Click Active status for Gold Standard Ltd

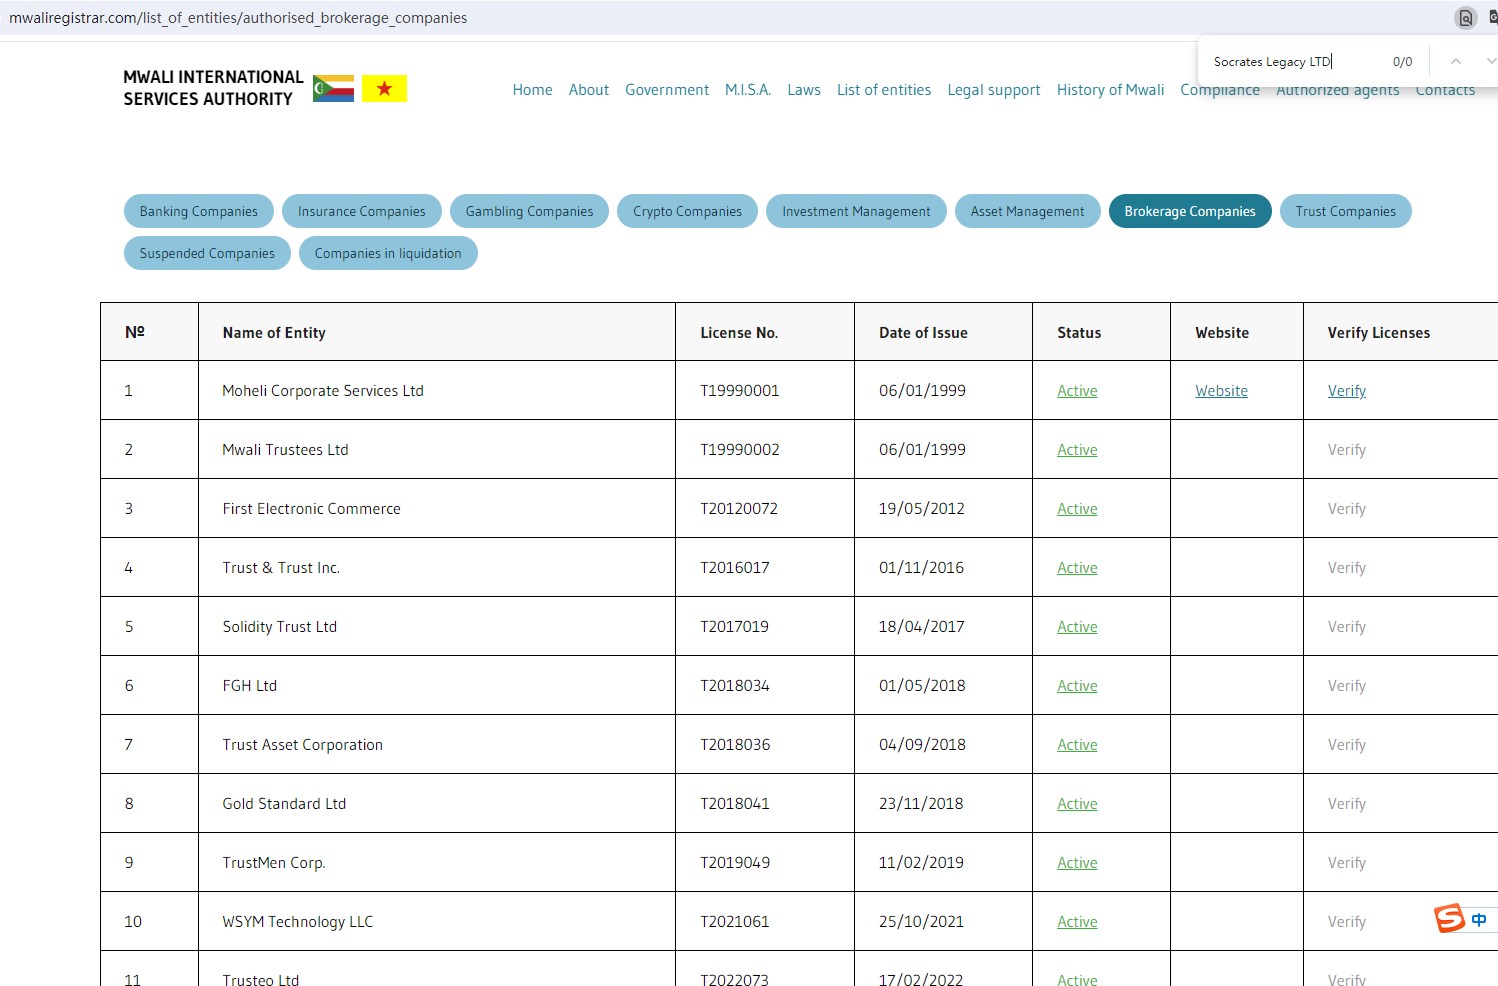[1077, 804]
